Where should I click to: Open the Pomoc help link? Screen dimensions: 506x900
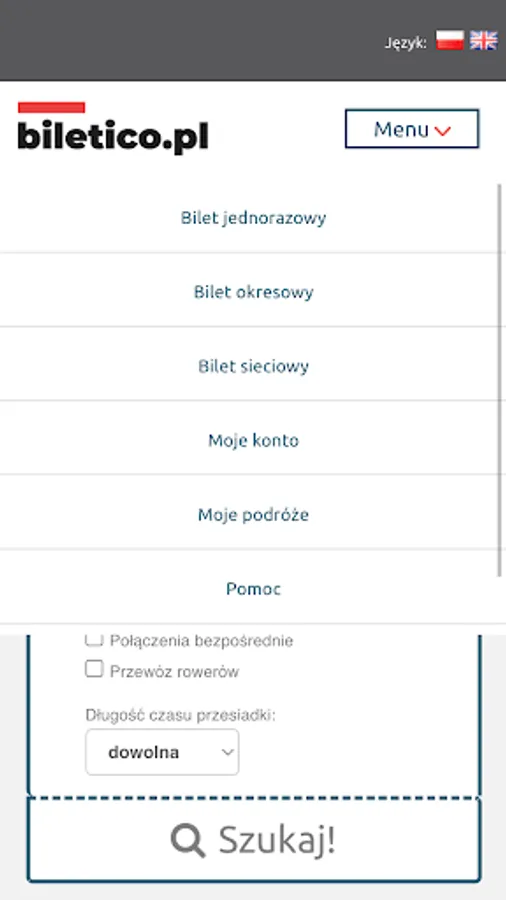[251, 587]
